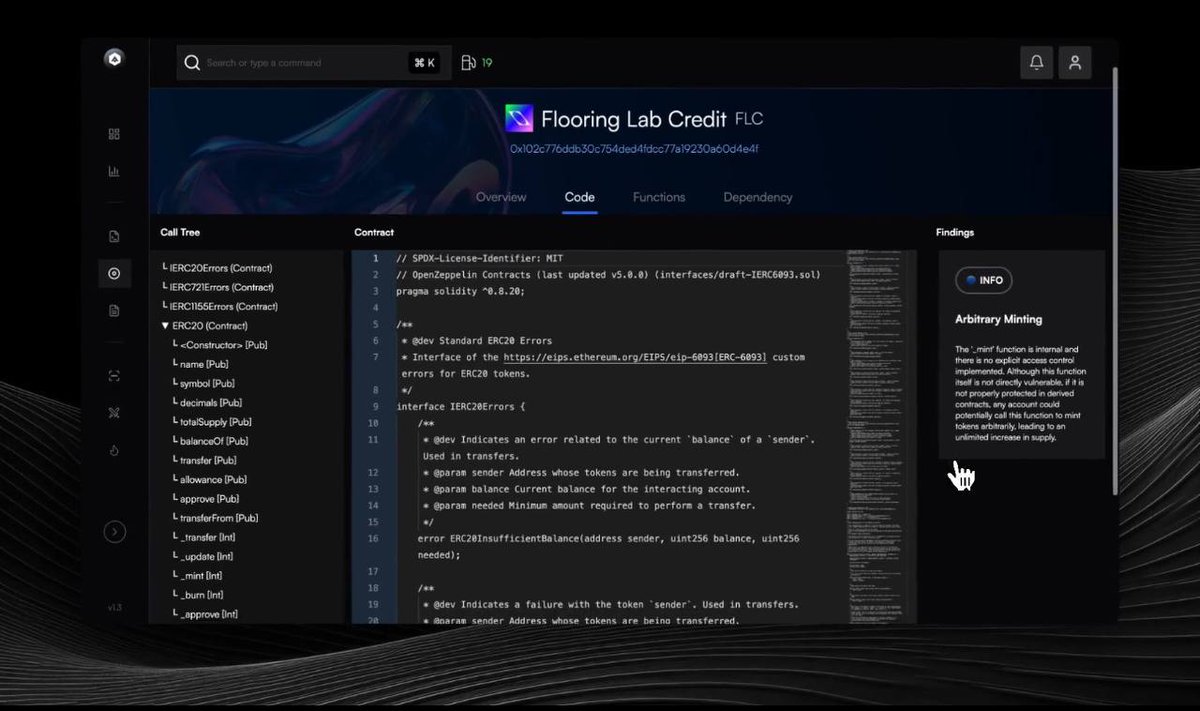Screen dimensions: 1200x711
Task: Switch to the Code tab
Action: click(580, 197)
